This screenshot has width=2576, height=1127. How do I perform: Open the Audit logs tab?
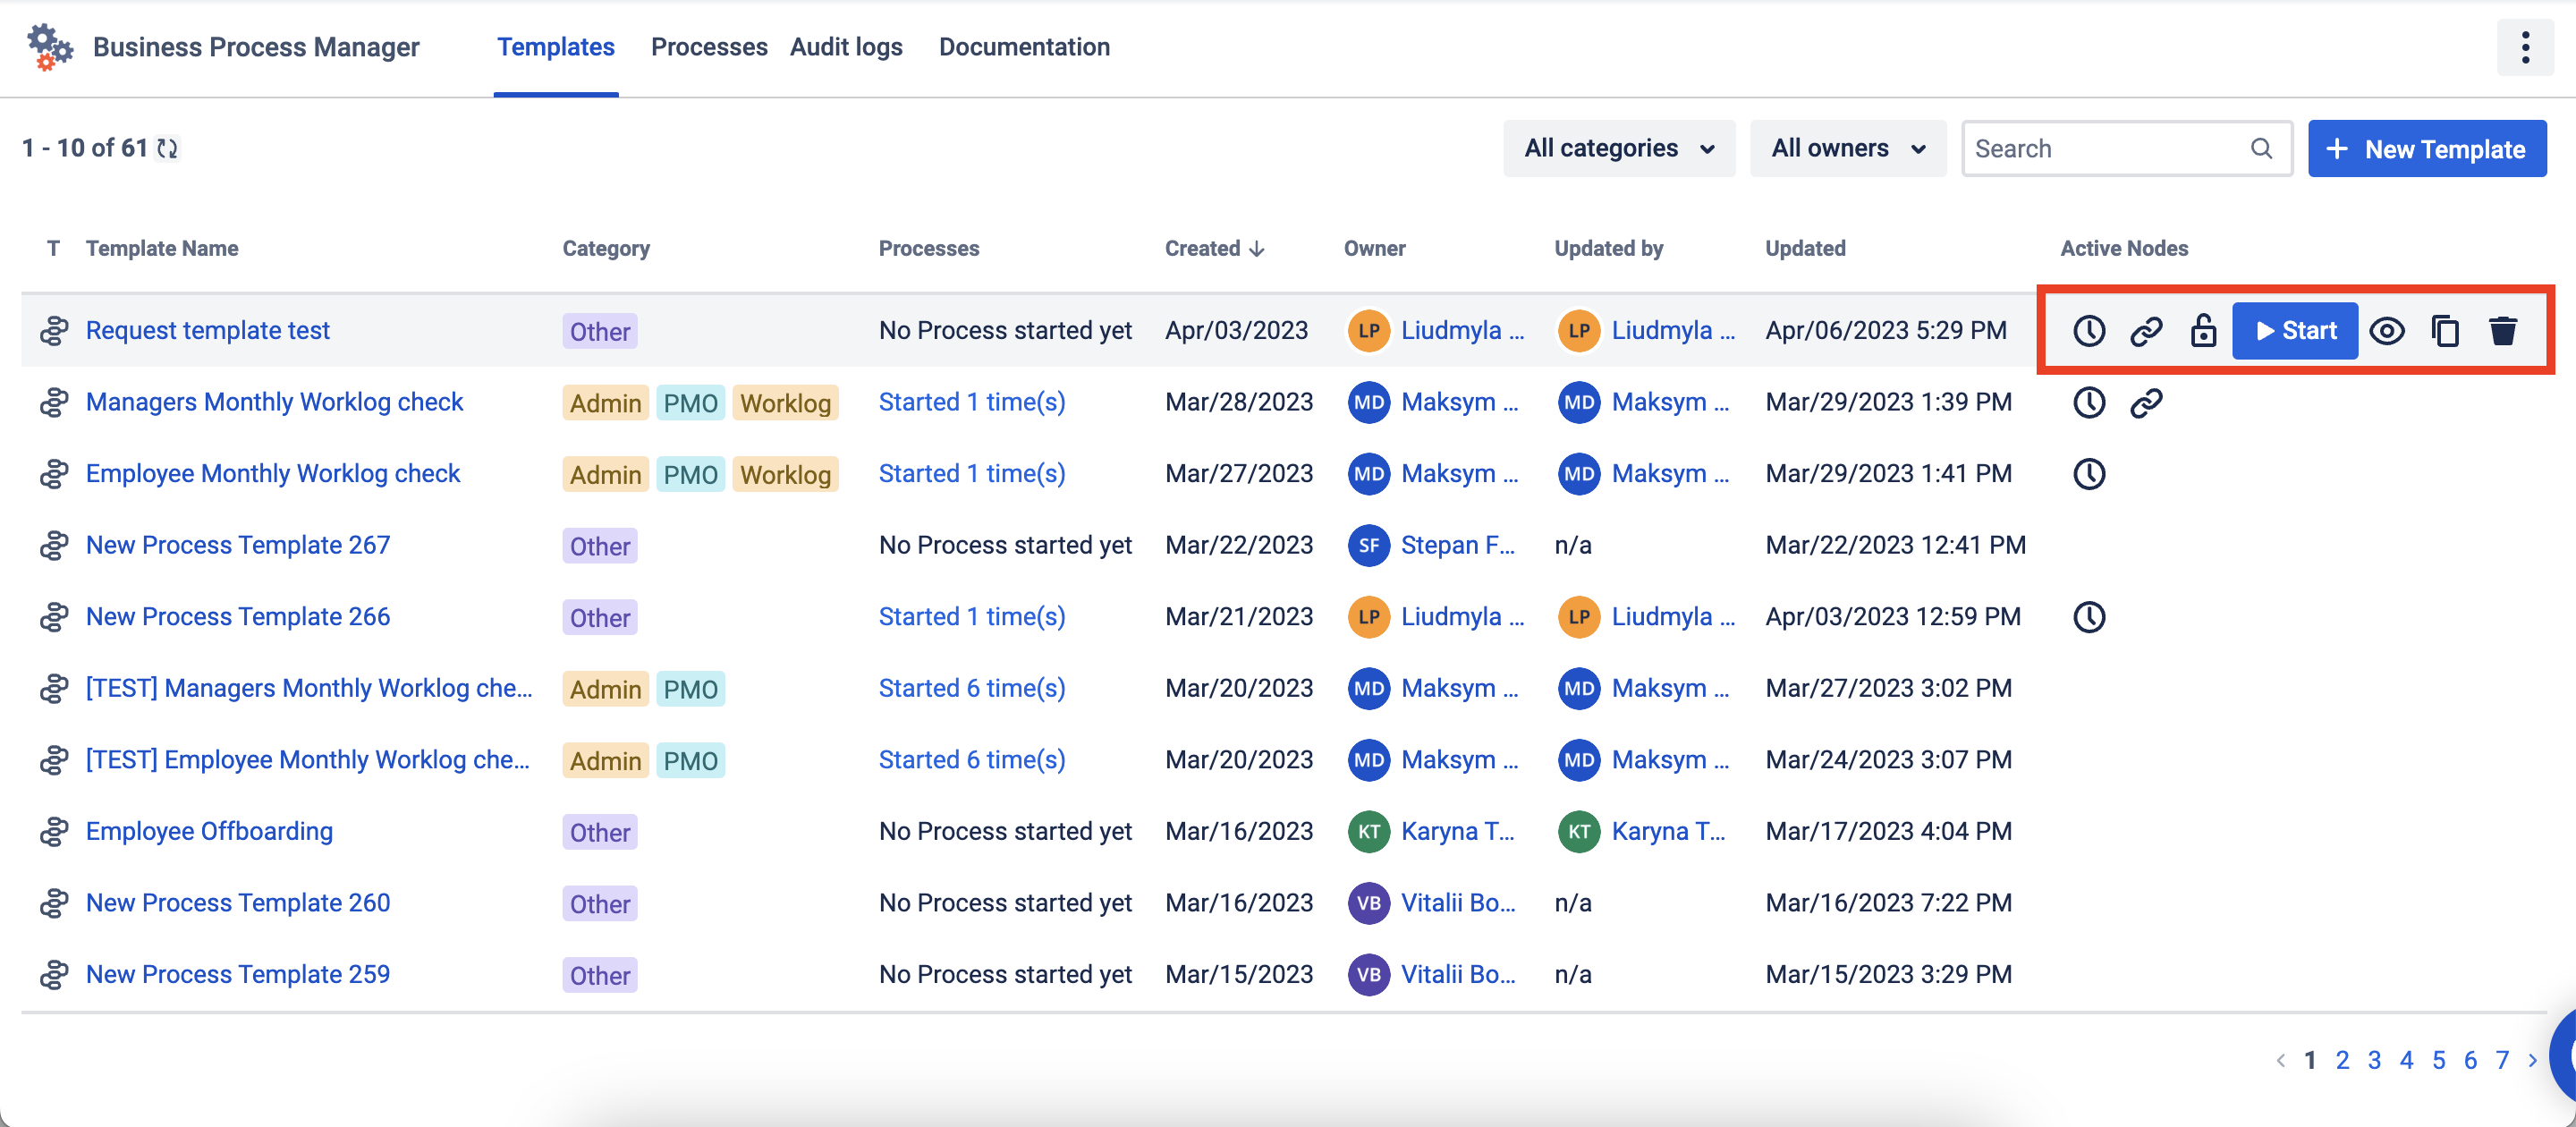coord(845,47)
